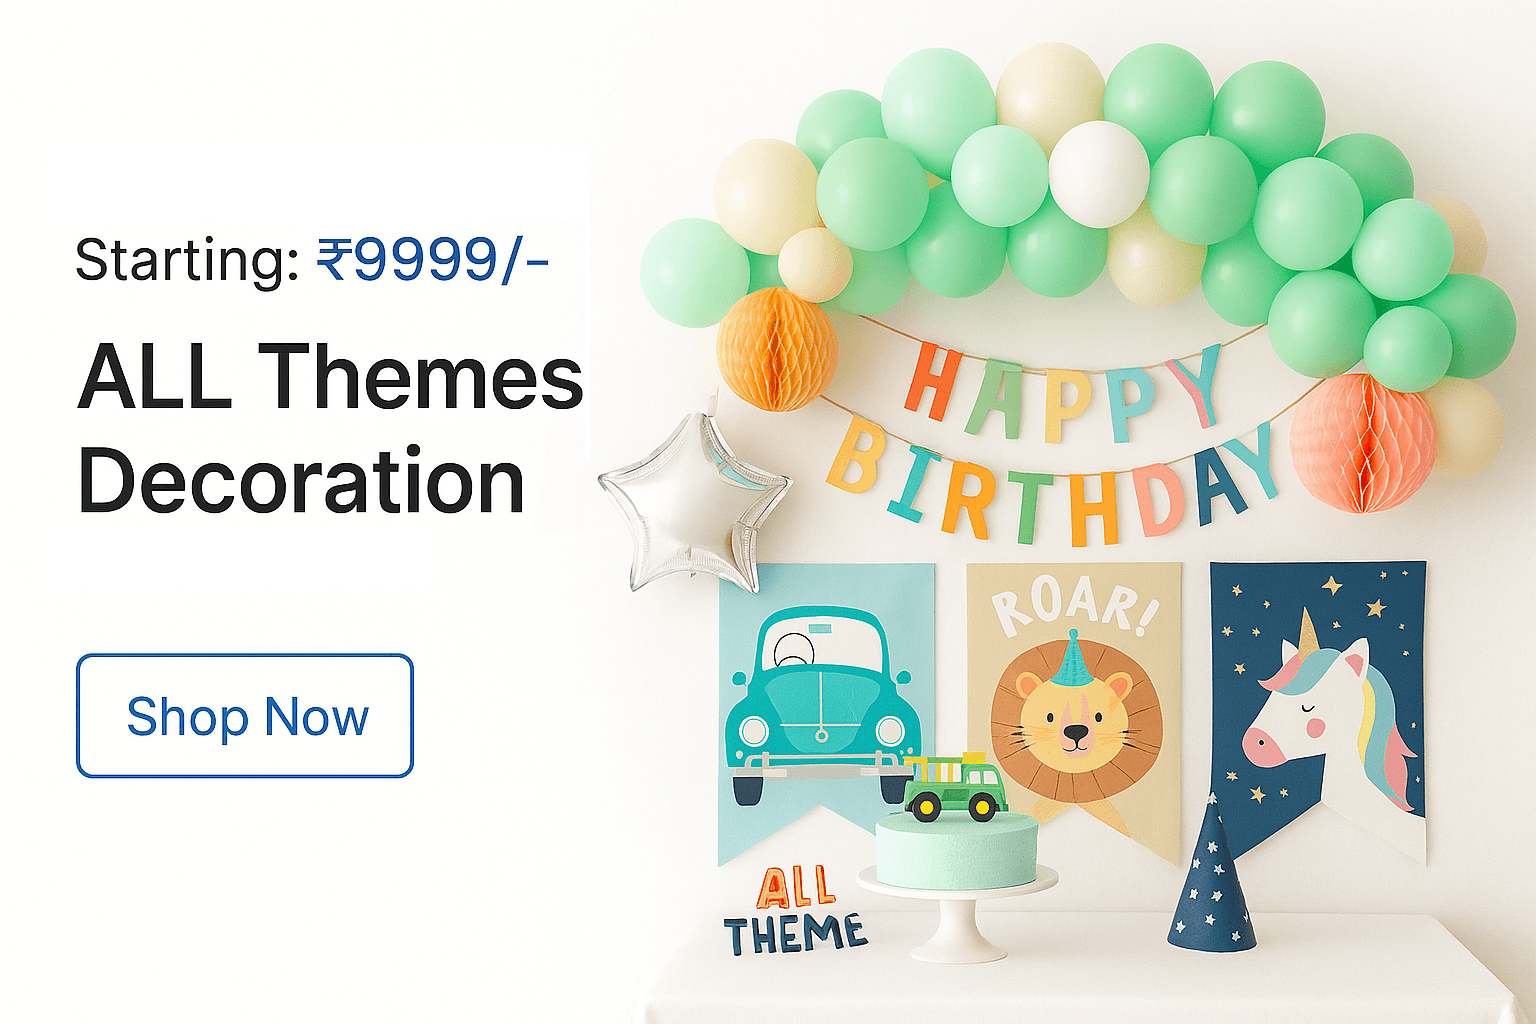This screenshot has width=1536, height=1024.
Task: Select the ₹9999/- price text
Action: [433, 260]
